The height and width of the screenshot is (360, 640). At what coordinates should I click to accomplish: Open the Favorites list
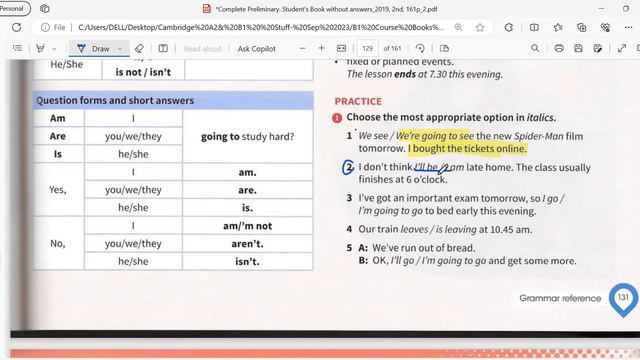tap(558, 27)
